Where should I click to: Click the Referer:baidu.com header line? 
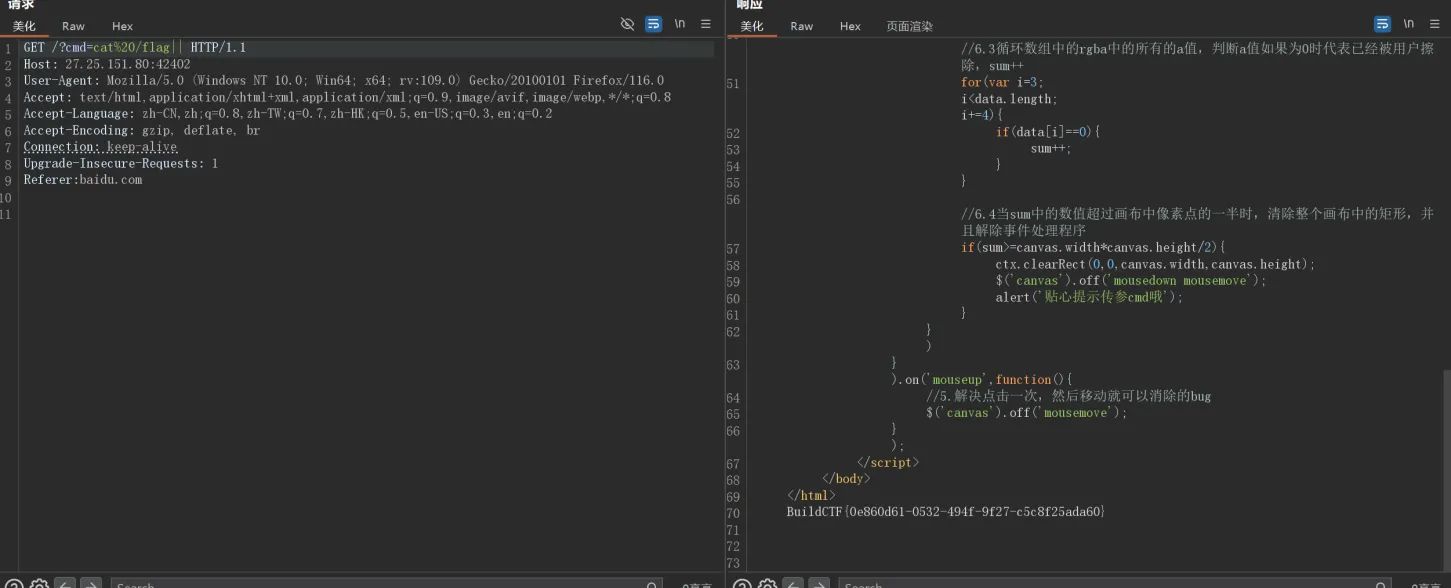click(83, 180)
